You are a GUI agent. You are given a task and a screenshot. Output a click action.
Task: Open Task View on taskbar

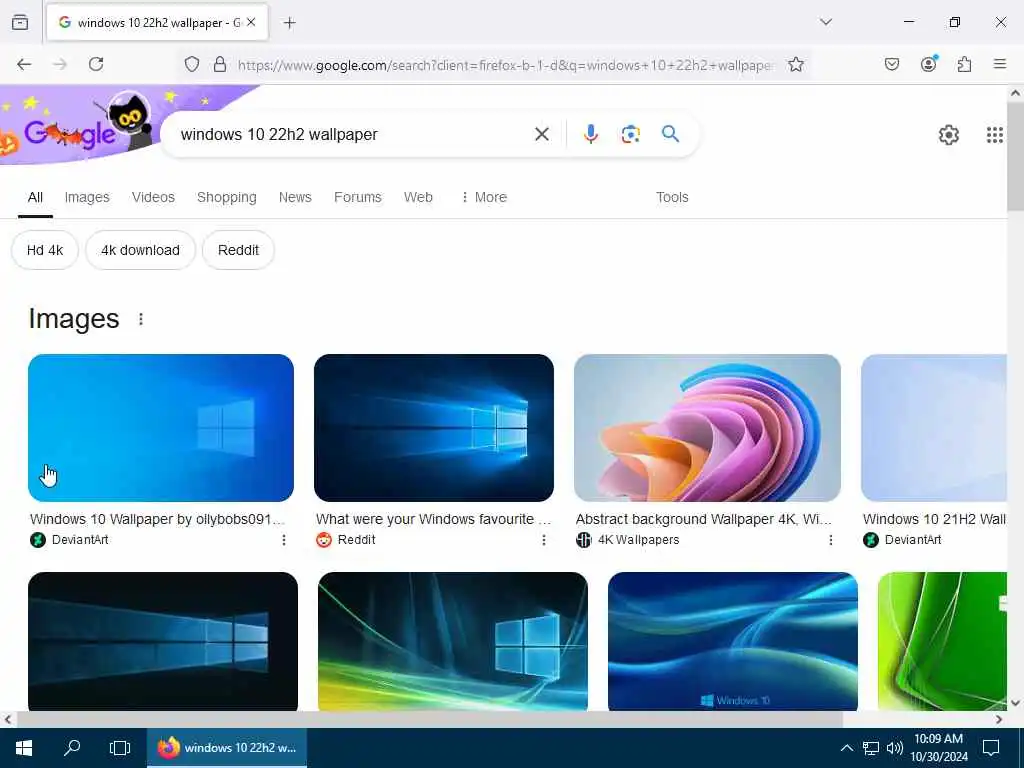click(x=120, y=748)
